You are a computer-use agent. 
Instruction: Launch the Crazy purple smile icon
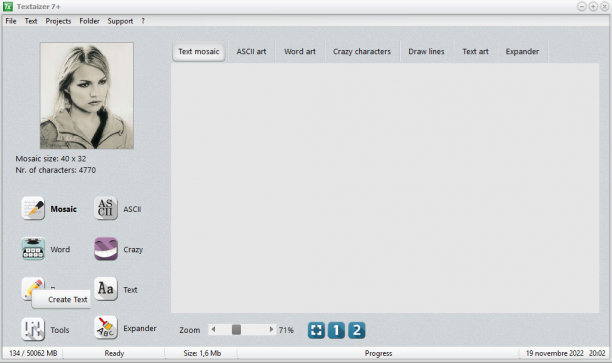[x=106, y=249]
